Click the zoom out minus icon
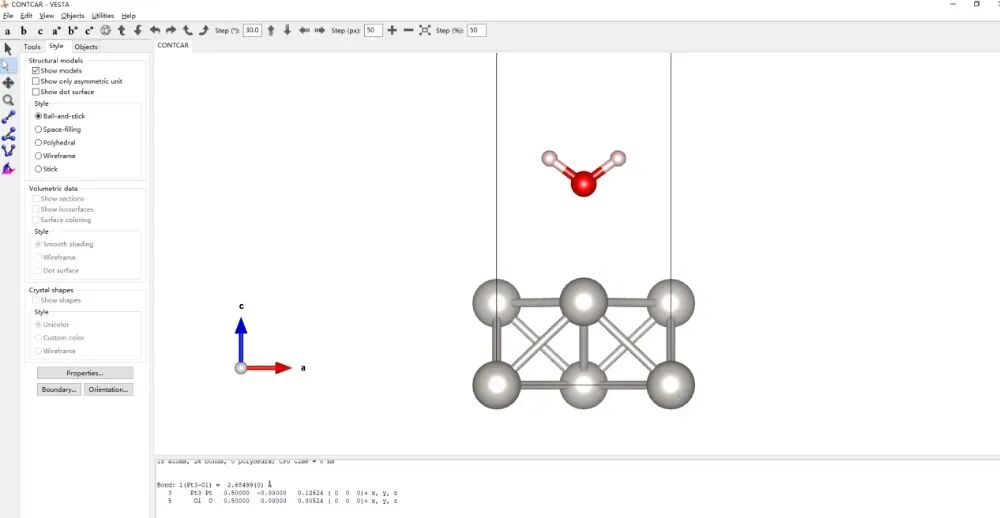Screen dimensions: 1000x518 (x=408, y=31)
